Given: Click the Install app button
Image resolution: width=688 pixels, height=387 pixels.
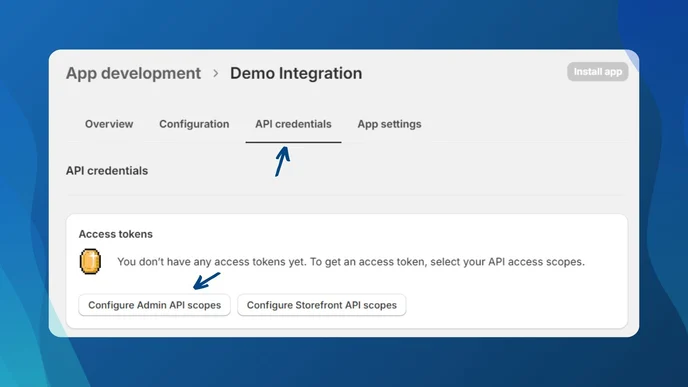Looking at the screenshot, I should pyautogui.click(x=598, y=72).
